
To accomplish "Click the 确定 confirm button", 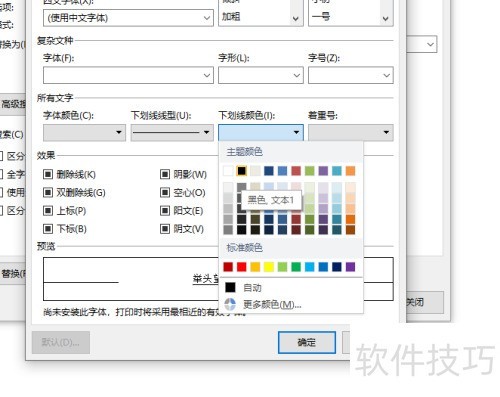I will pyautogui.click(x=307, y=342).
